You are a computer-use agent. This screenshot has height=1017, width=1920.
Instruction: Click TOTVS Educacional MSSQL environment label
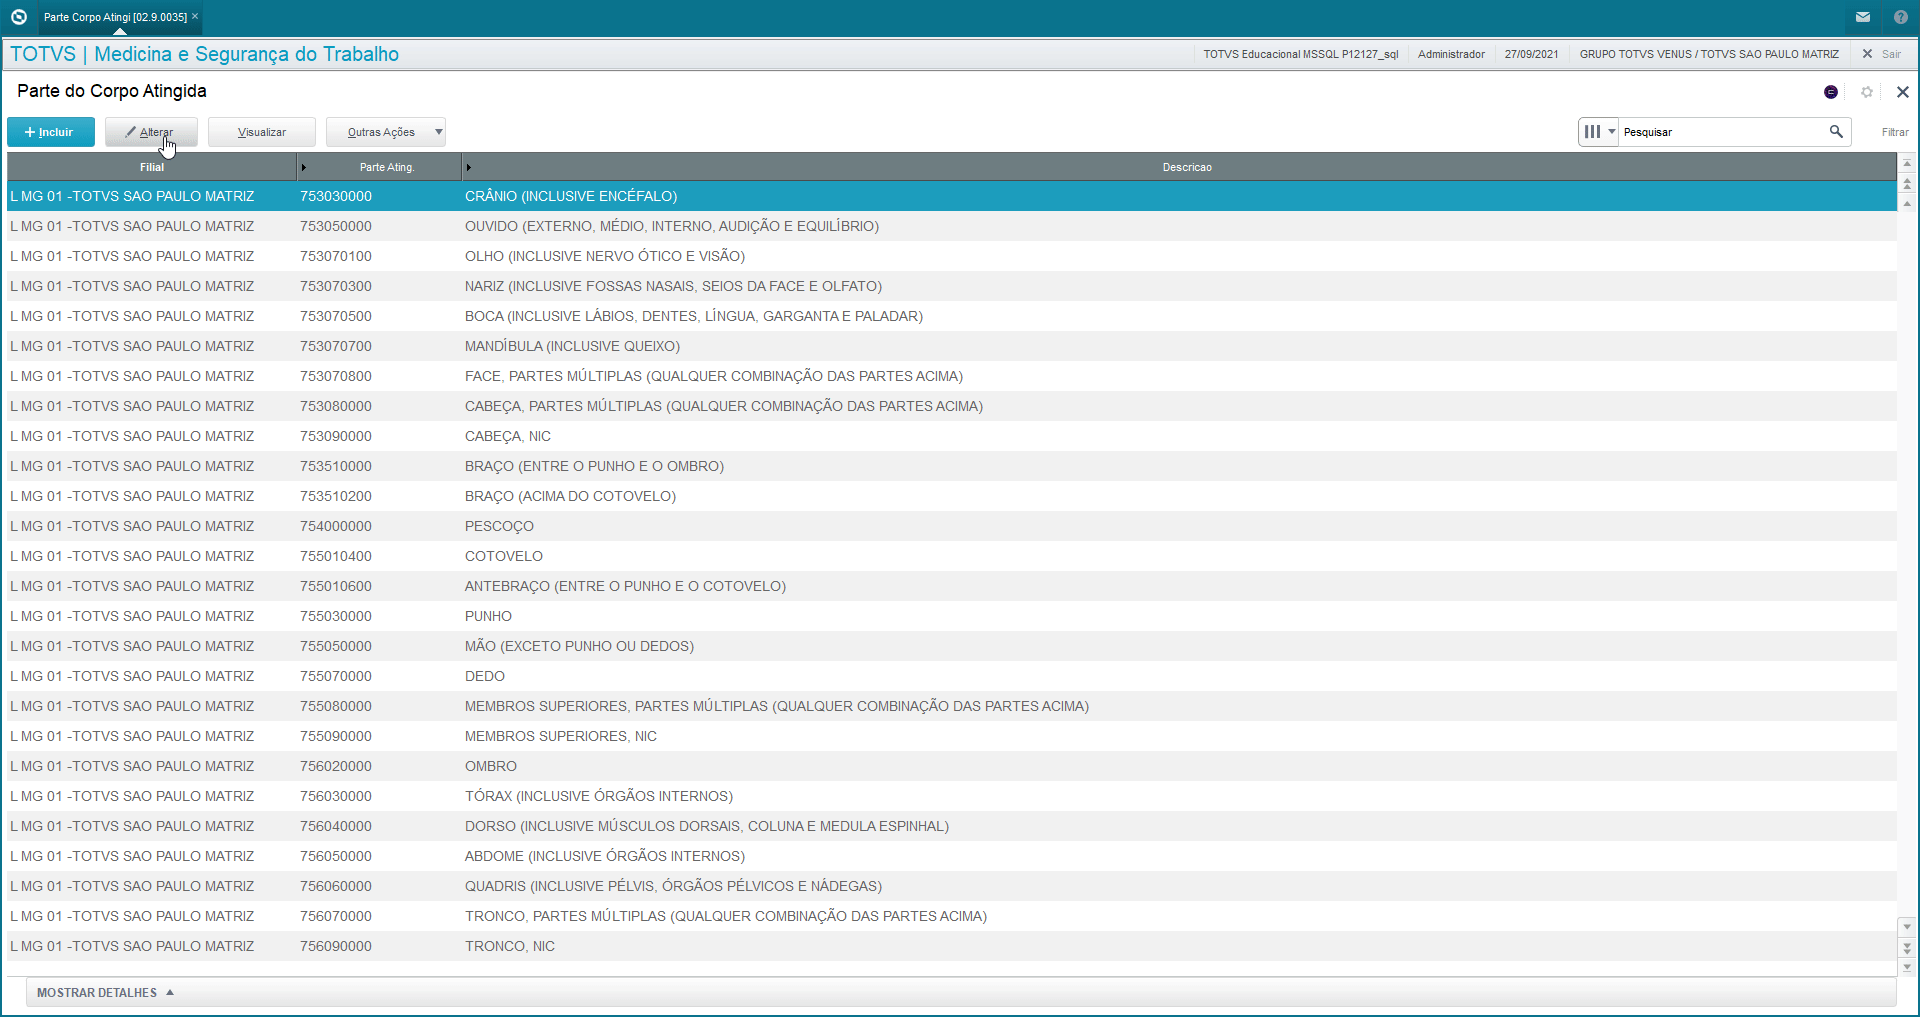point(1300,54)
